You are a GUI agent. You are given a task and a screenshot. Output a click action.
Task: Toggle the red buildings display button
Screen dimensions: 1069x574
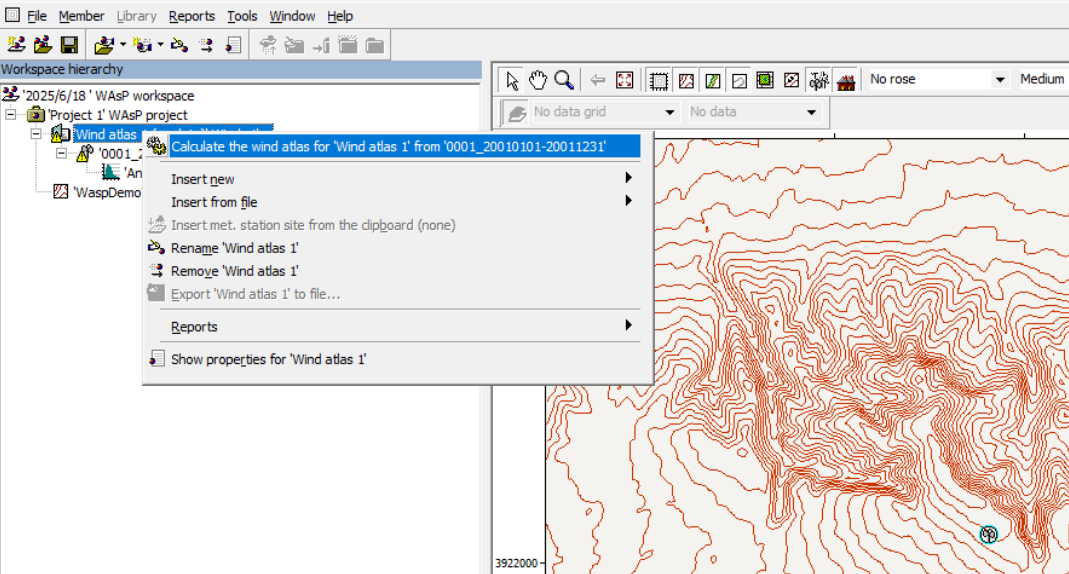click(846, 80)
